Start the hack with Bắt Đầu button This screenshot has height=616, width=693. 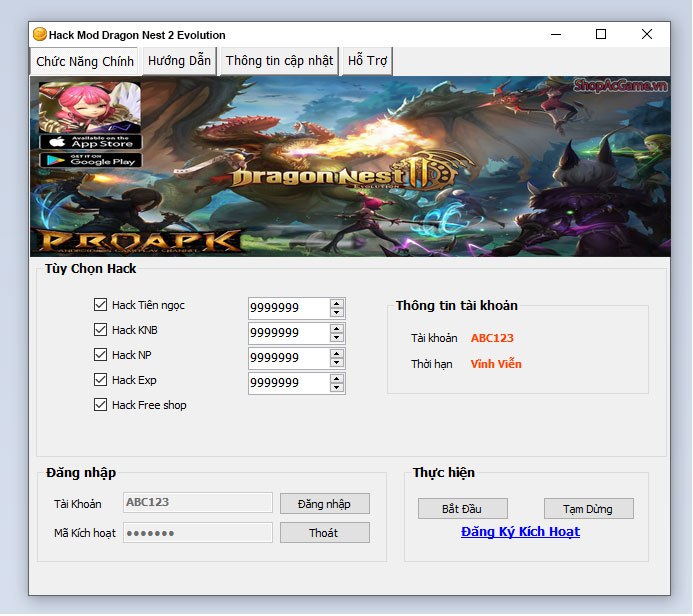point(462,509)
